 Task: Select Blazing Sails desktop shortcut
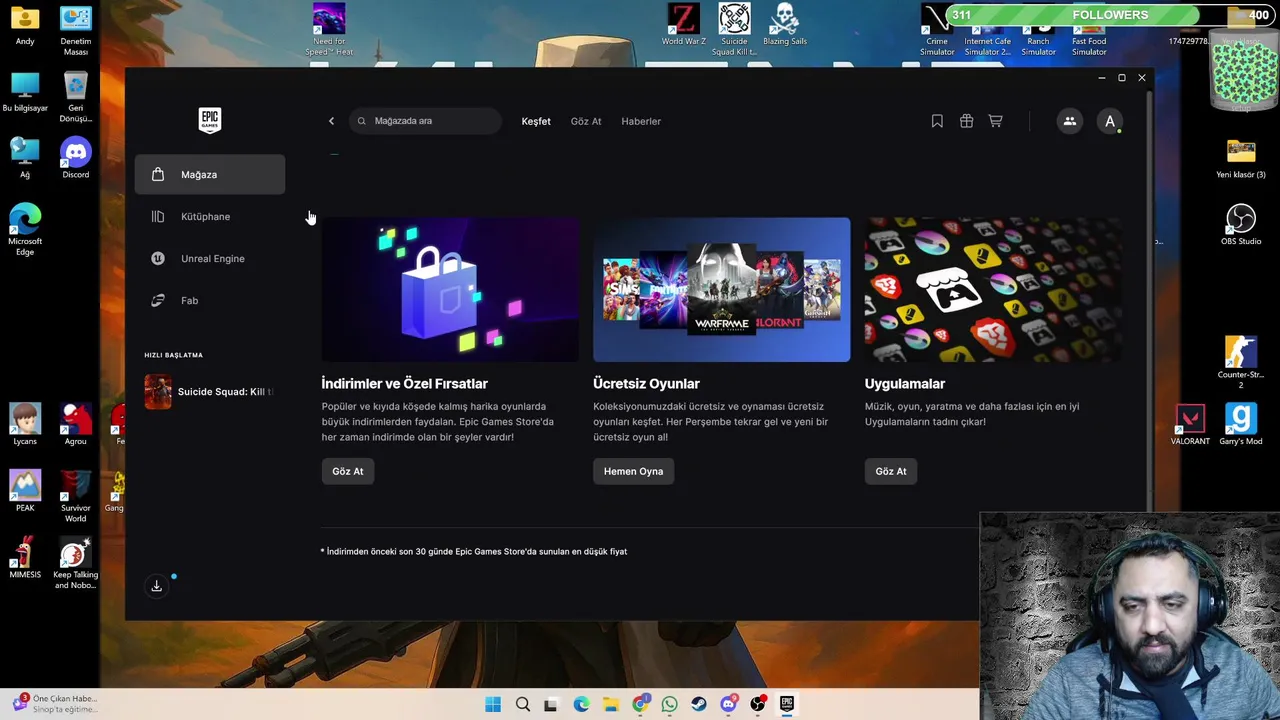point(785,25)
